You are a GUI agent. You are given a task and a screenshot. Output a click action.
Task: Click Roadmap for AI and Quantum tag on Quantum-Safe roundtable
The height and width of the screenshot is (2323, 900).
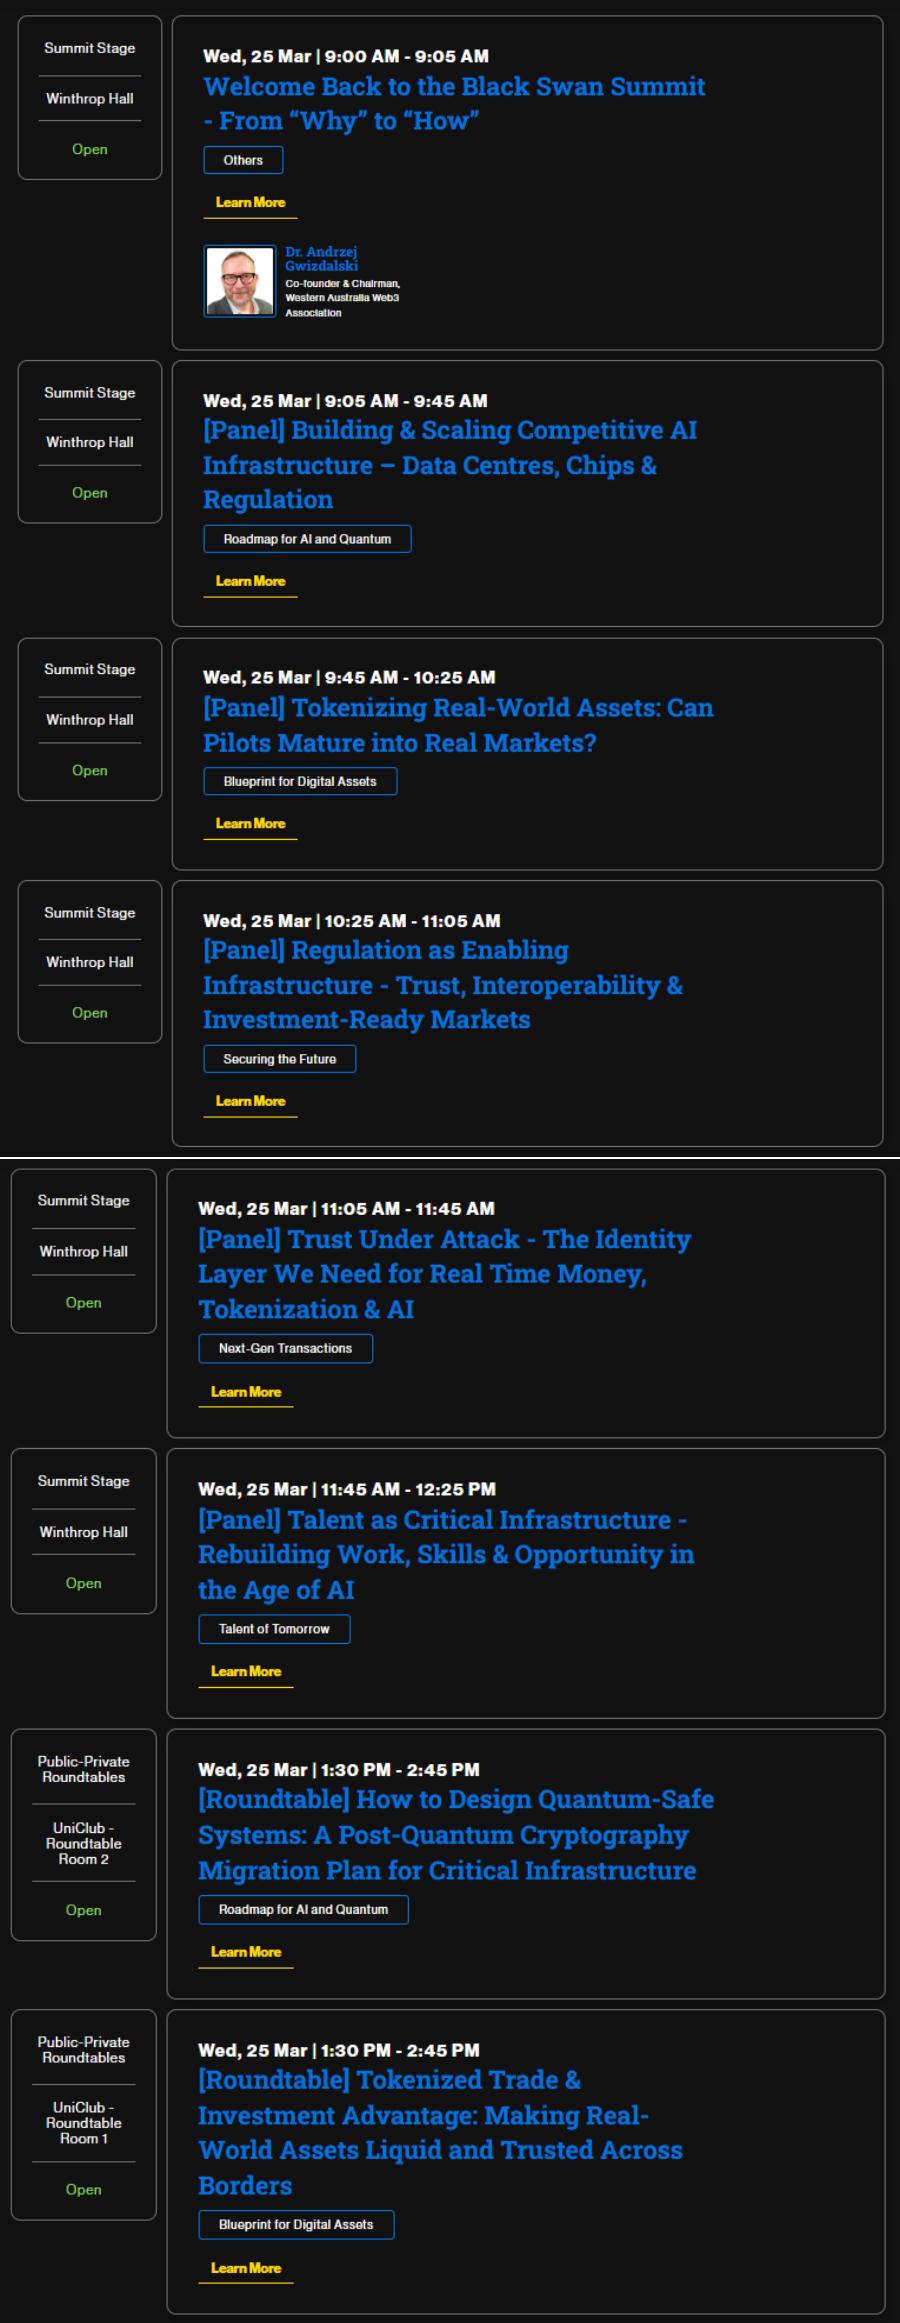pyautogui.click(x=303, y=1909)
